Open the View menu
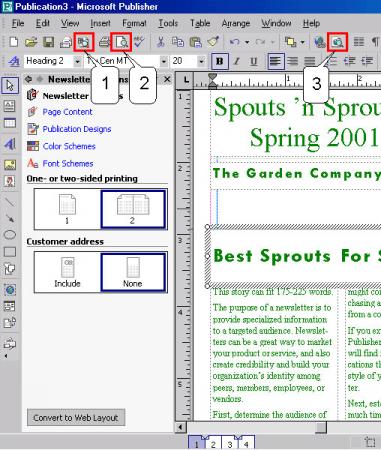The width and height of the screenshot is (381, 450). point(70,23)
